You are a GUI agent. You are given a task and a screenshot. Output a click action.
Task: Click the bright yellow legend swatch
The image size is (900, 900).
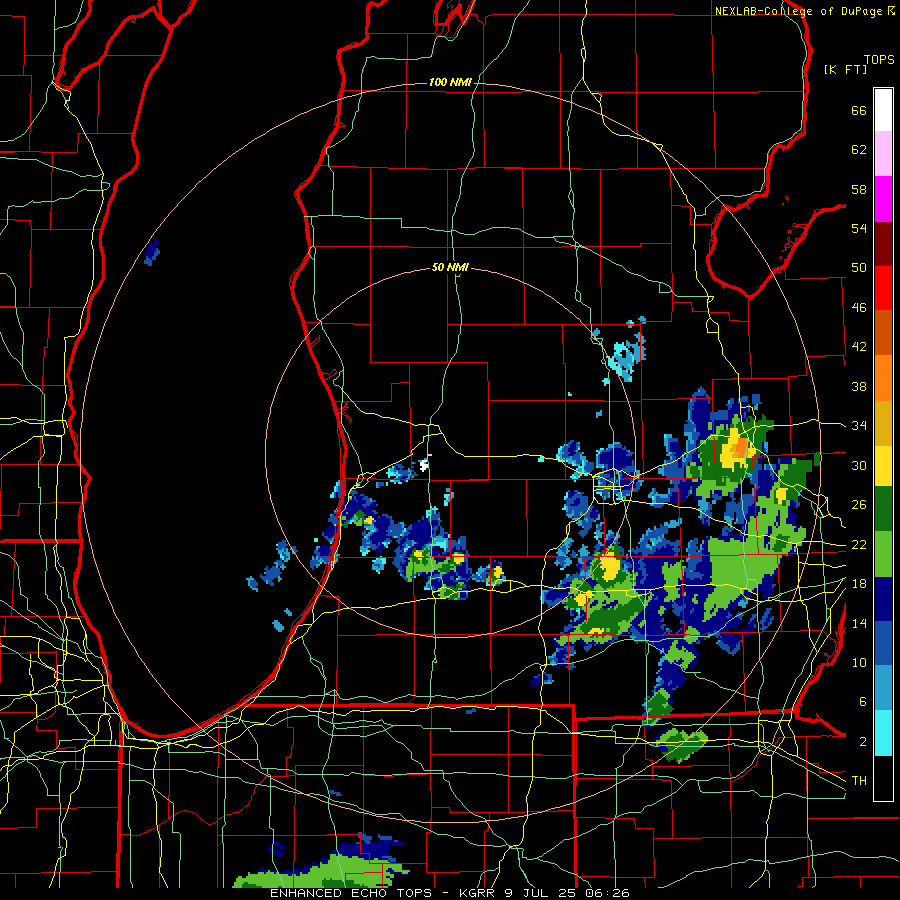pyautogui.click(x=883, y=466)
